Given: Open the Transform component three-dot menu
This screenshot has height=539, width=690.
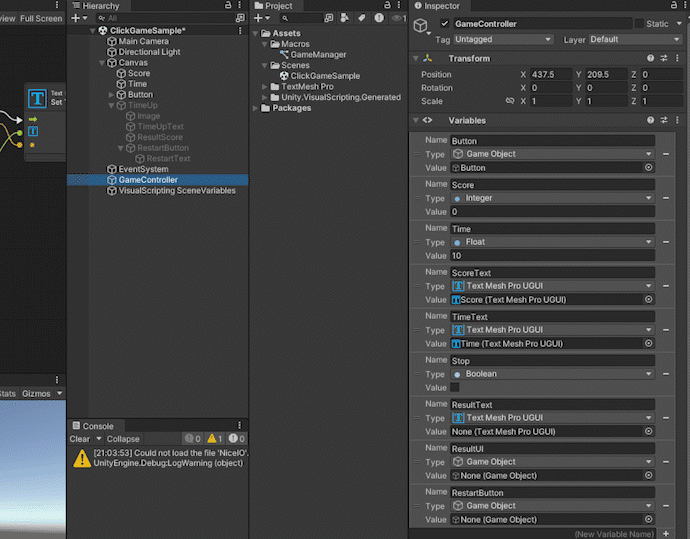Looking at the screenshot, I should 677,58.
